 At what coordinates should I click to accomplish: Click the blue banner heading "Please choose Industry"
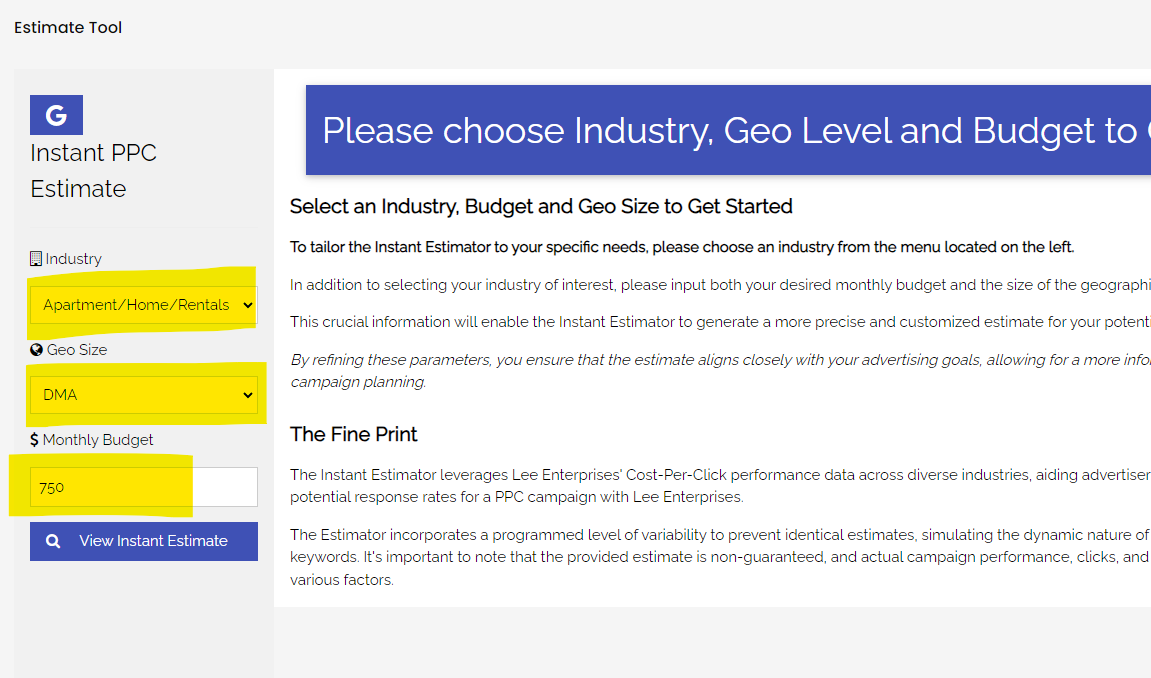coord(728,131)
